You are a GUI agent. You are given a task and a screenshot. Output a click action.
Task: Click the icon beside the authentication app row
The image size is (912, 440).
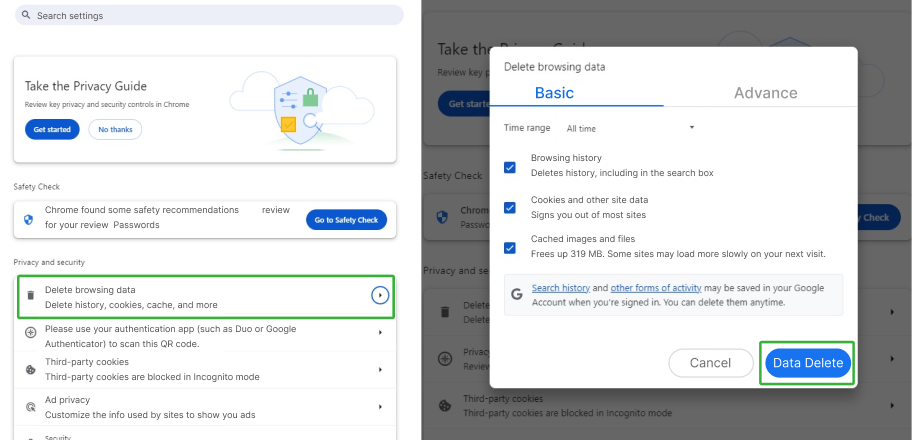pos(31,333)
